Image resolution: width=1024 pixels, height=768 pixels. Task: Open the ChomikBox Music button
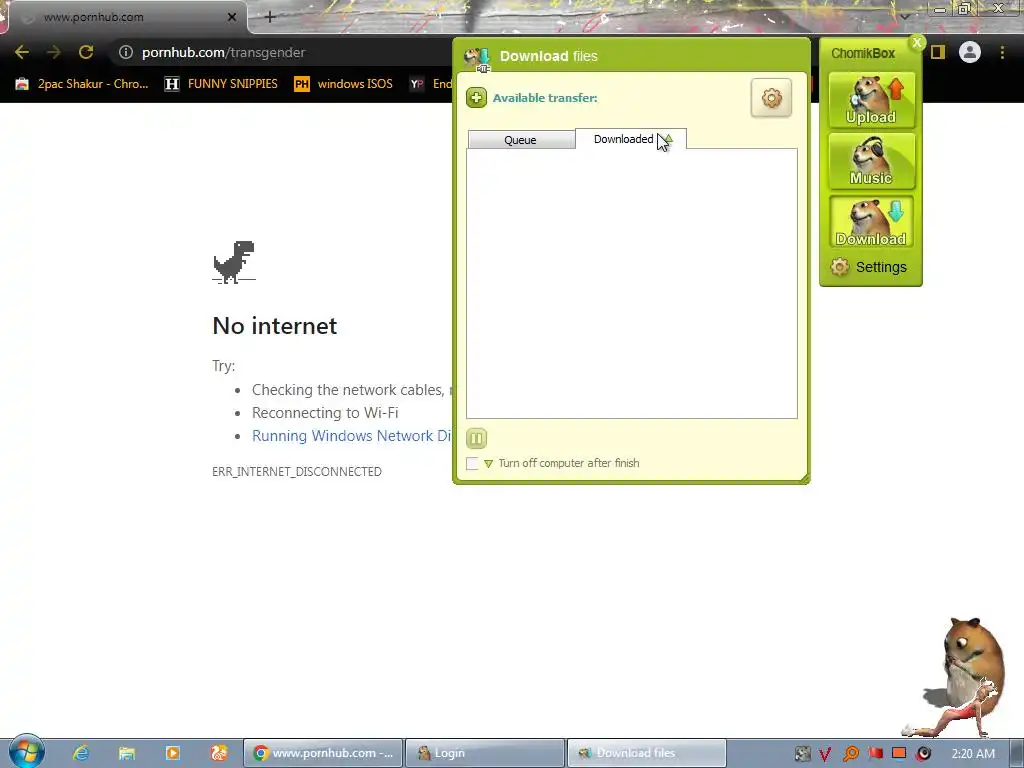point(871,161)
